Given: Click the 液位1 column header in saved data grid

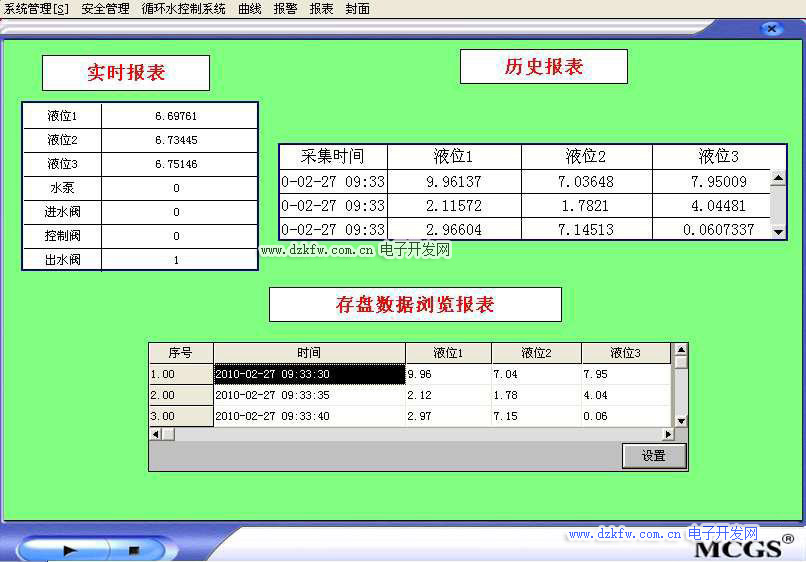Looking at the screenshot, I should 448,353.
